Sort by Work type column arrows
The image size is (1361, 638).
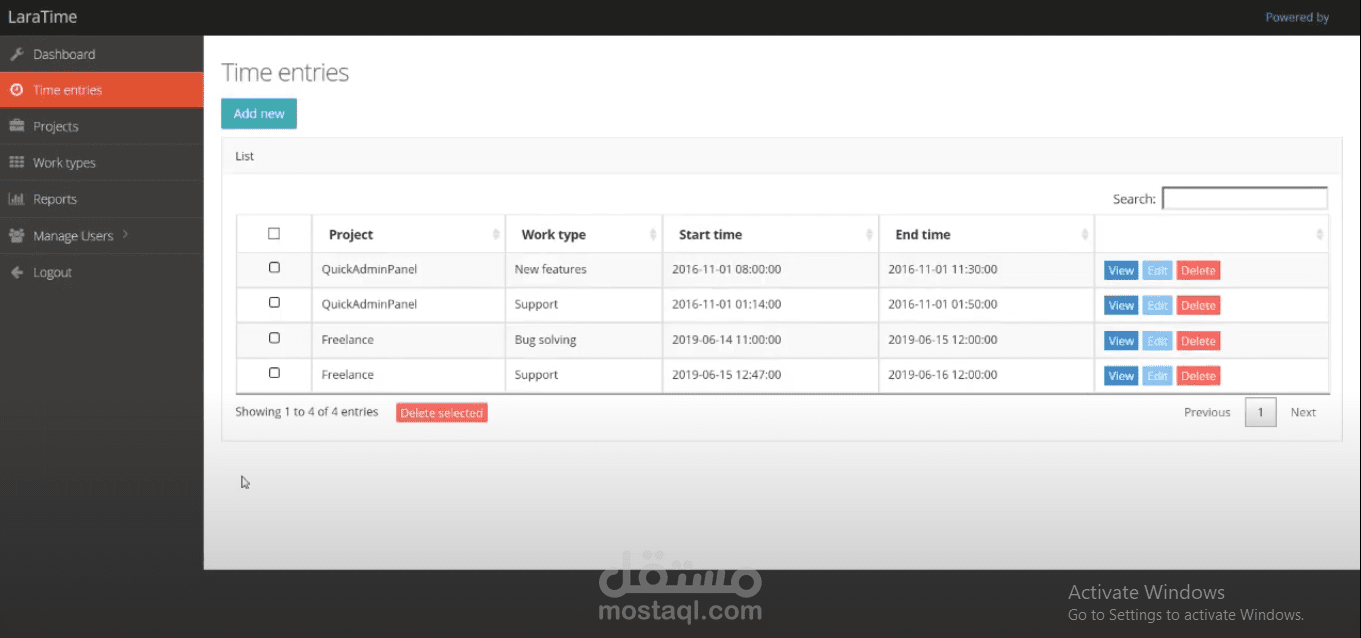pyautogui.click(x=653, y=234)
